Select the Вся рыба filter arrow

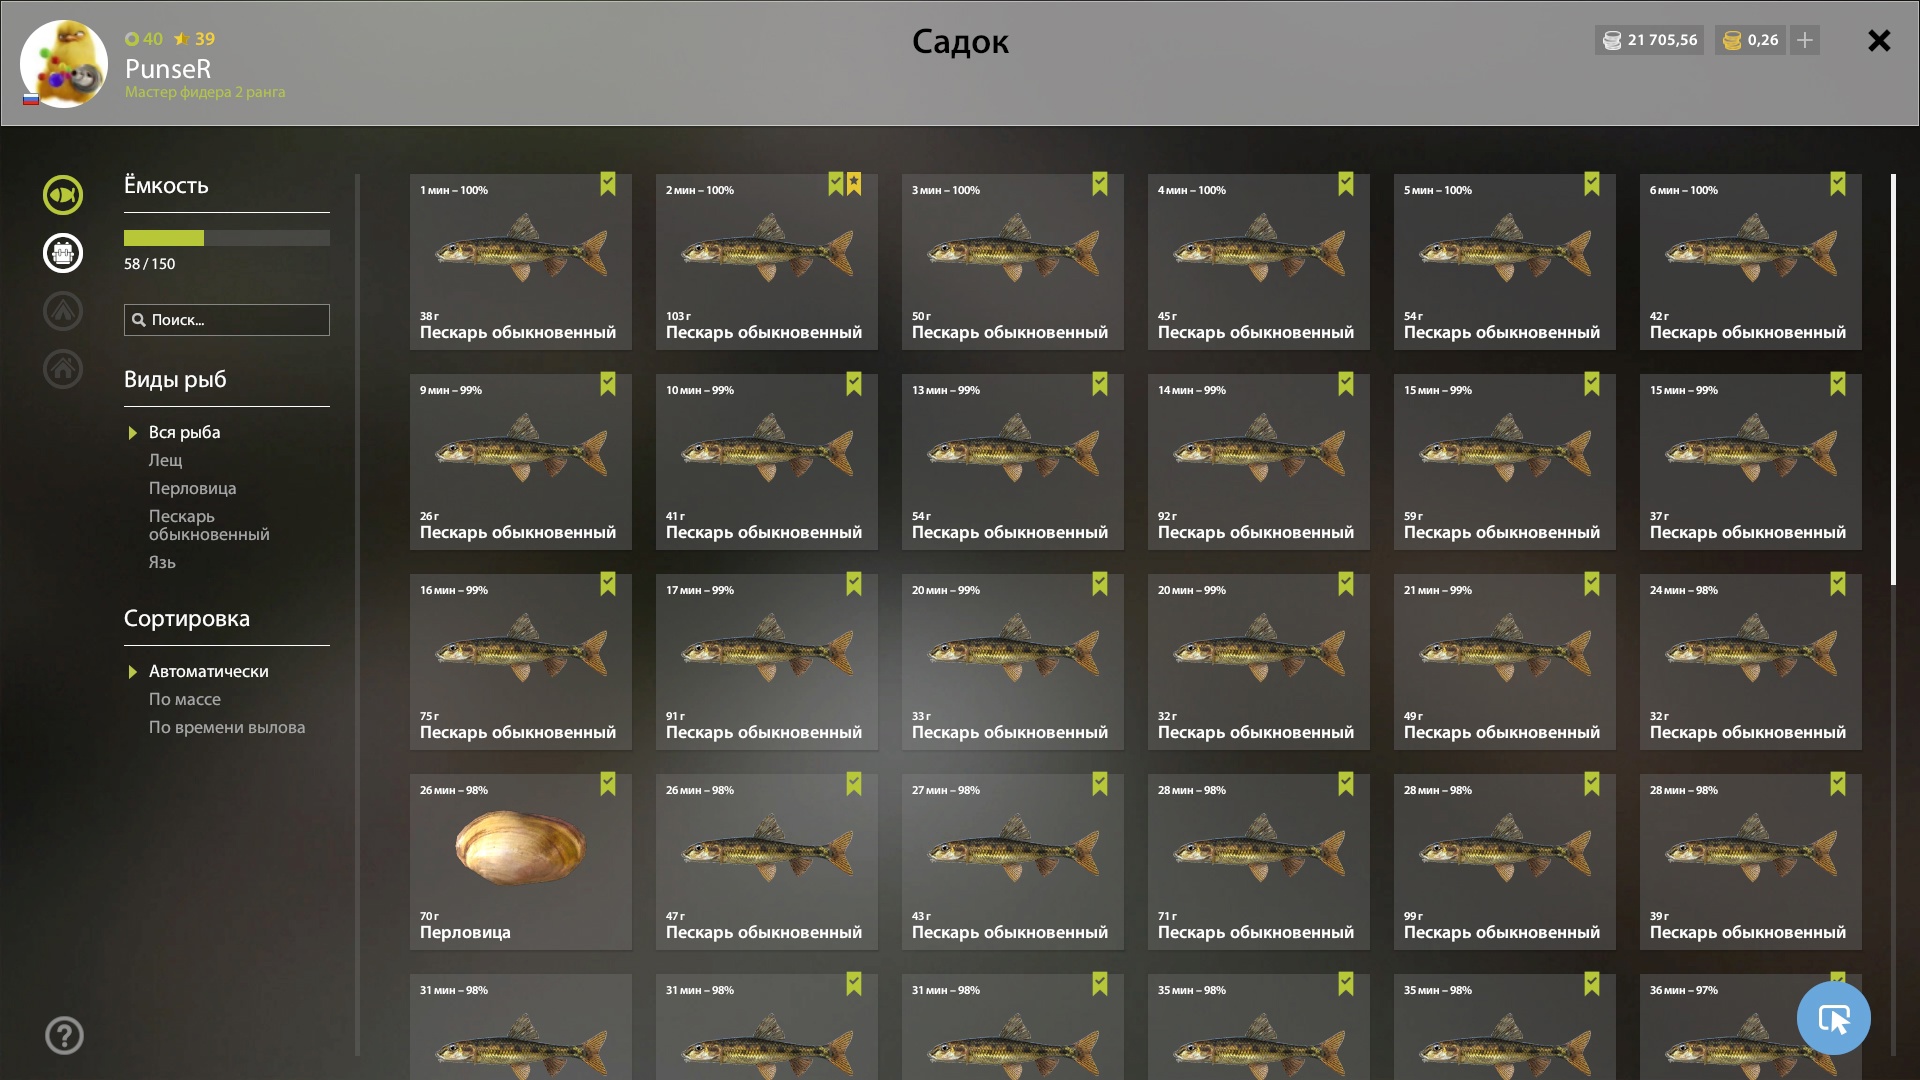[x=132, y=433]
